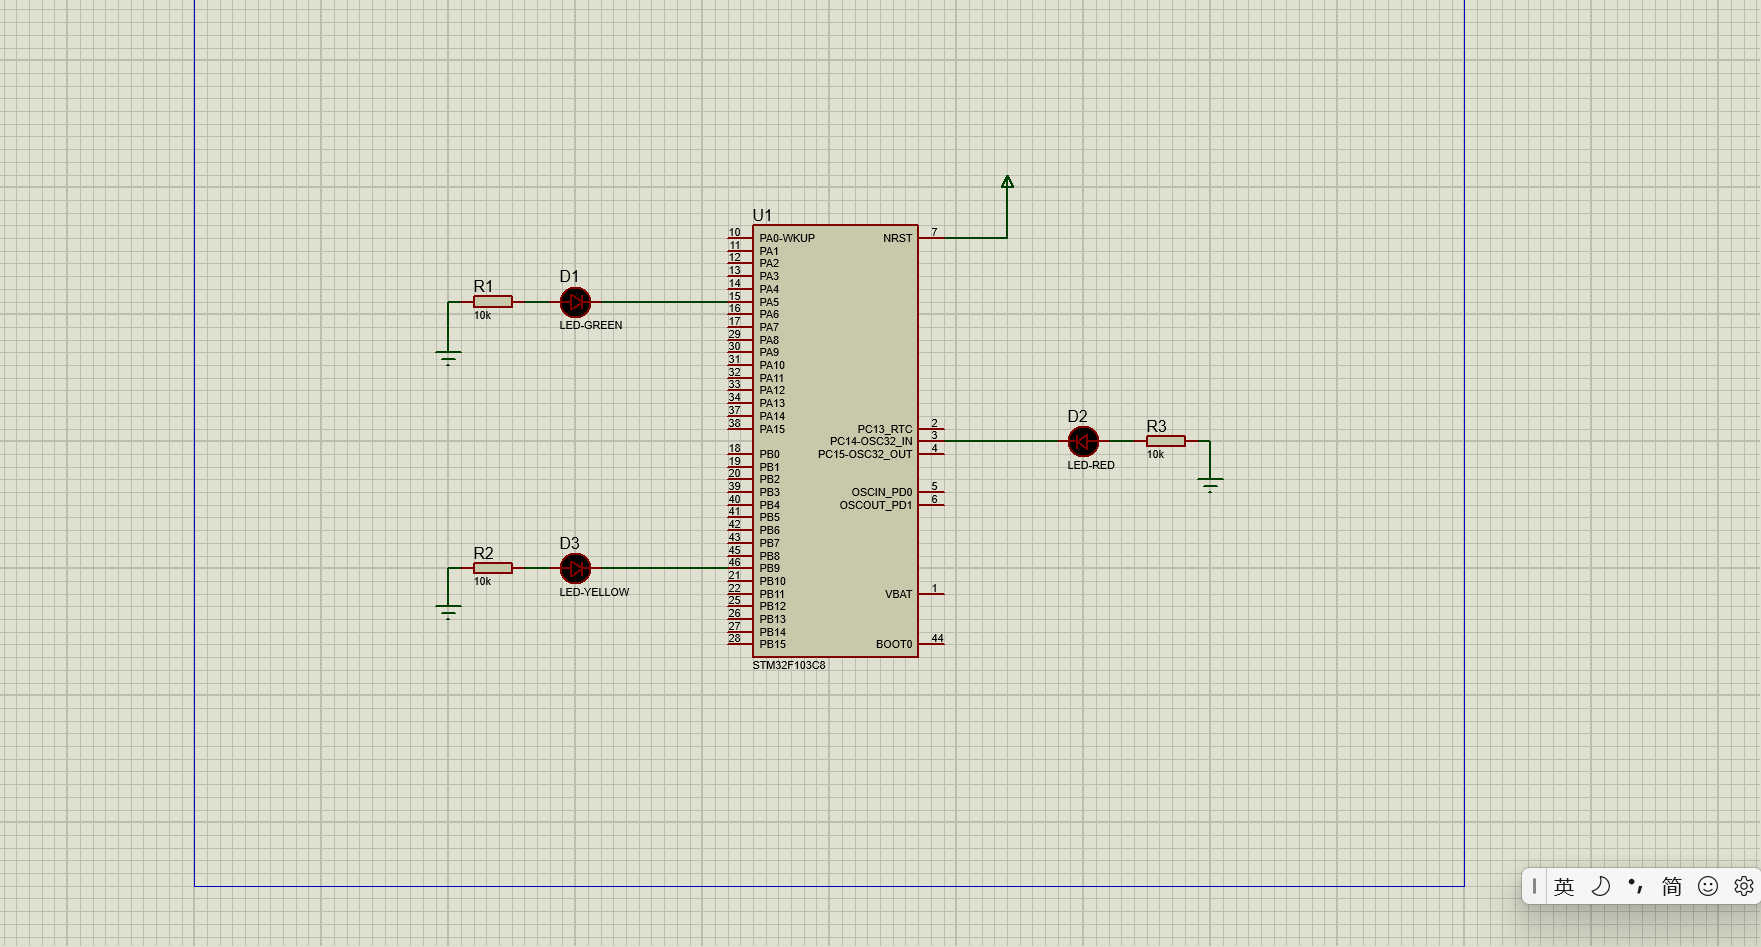
Task: Select the D1 green LED symbol
Action: 575,302
